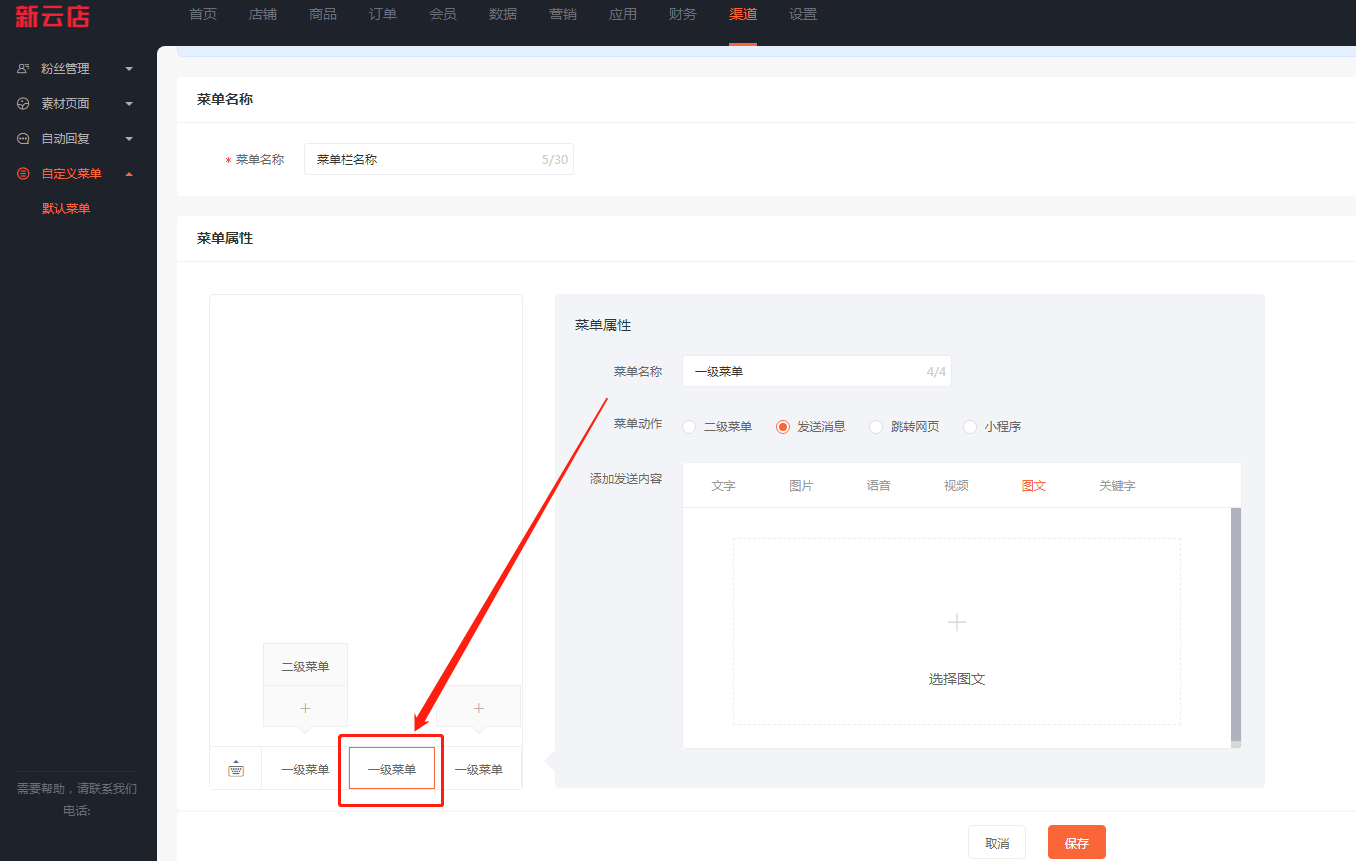Click the 自定义菜单 sidebar icon
This screenshot has width=1356, height=861.
[x=23, y=174]
